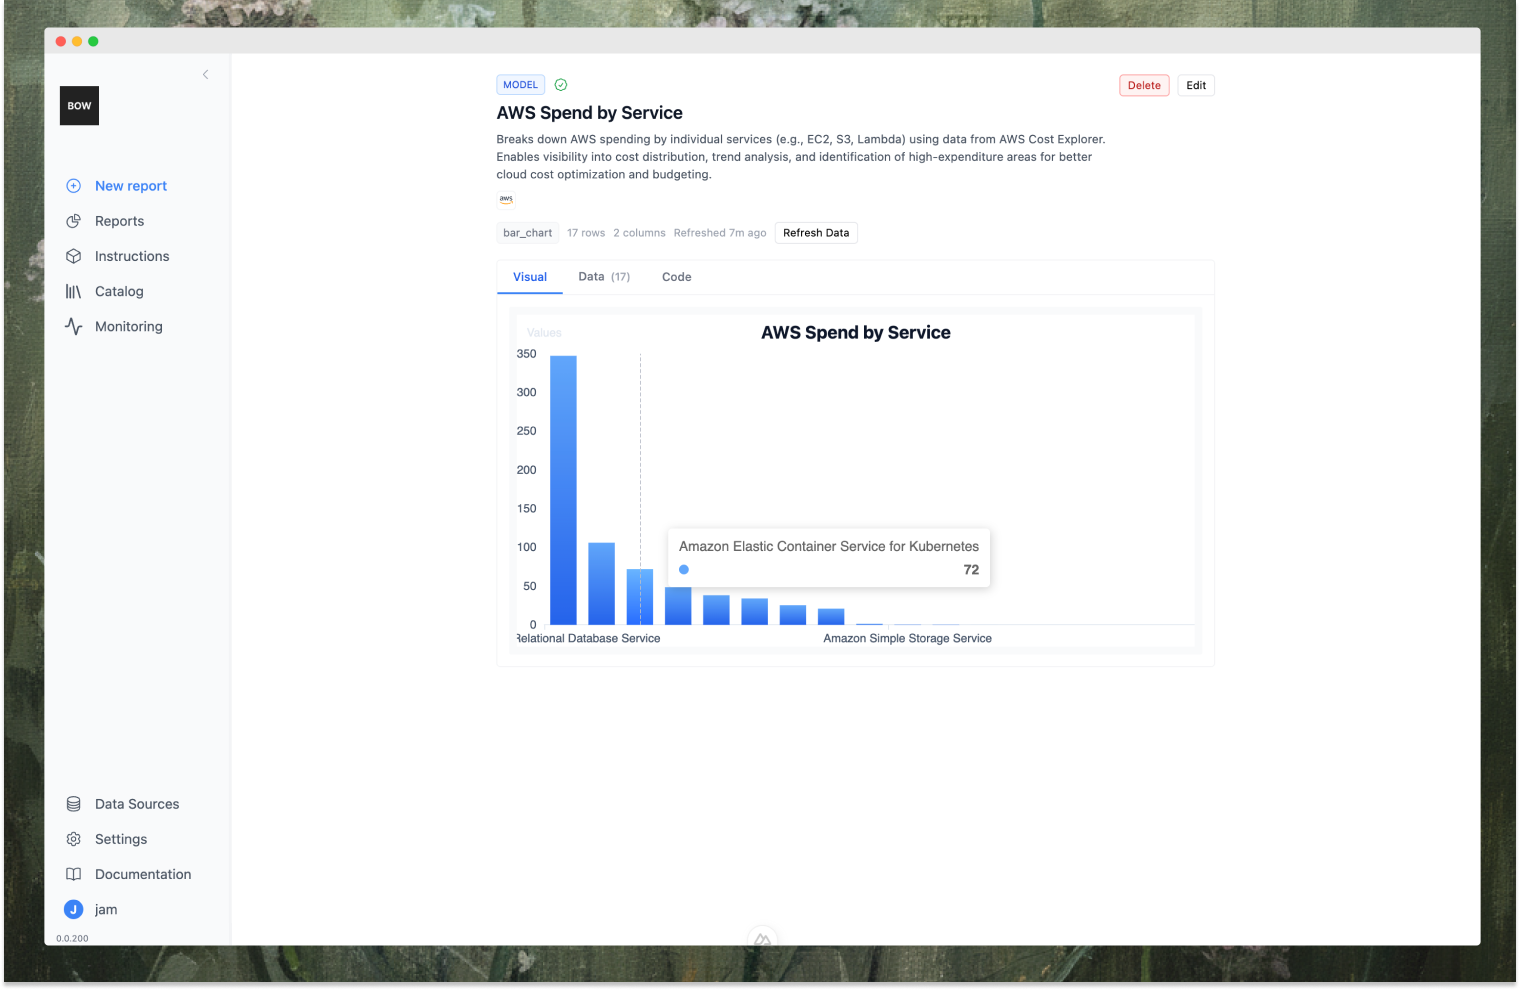
Task: Open the jam user menu
Action: pyautogui.click(x=106, y=909)
